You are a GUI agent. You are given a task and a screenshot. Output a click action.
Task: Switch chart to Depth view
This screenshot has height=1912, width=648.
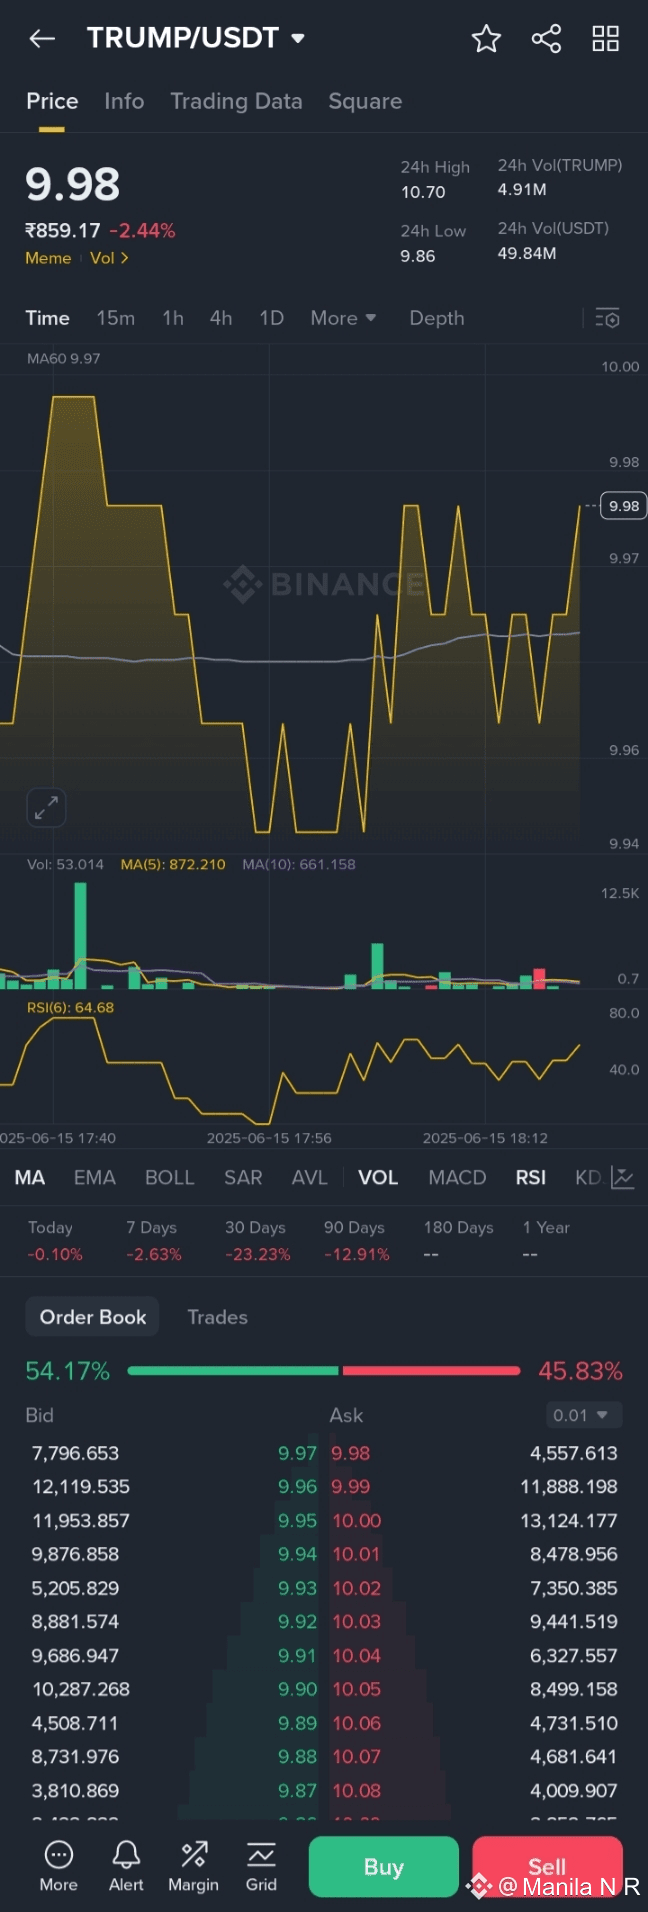[437, 318]
